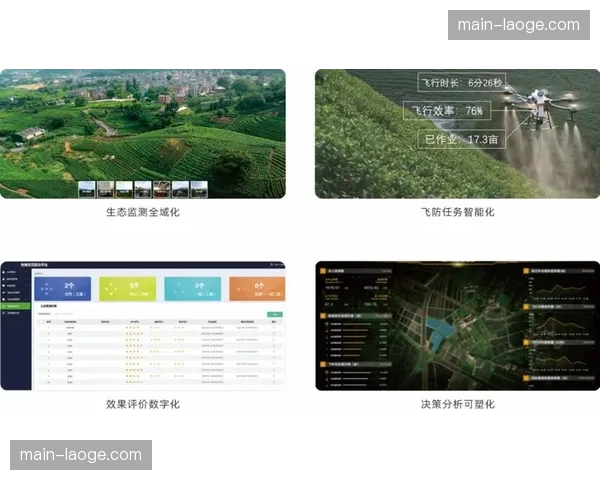Screen dimensions: 600x480
Task: Click the blue 2个 statistics card
Action: (63, 289)
